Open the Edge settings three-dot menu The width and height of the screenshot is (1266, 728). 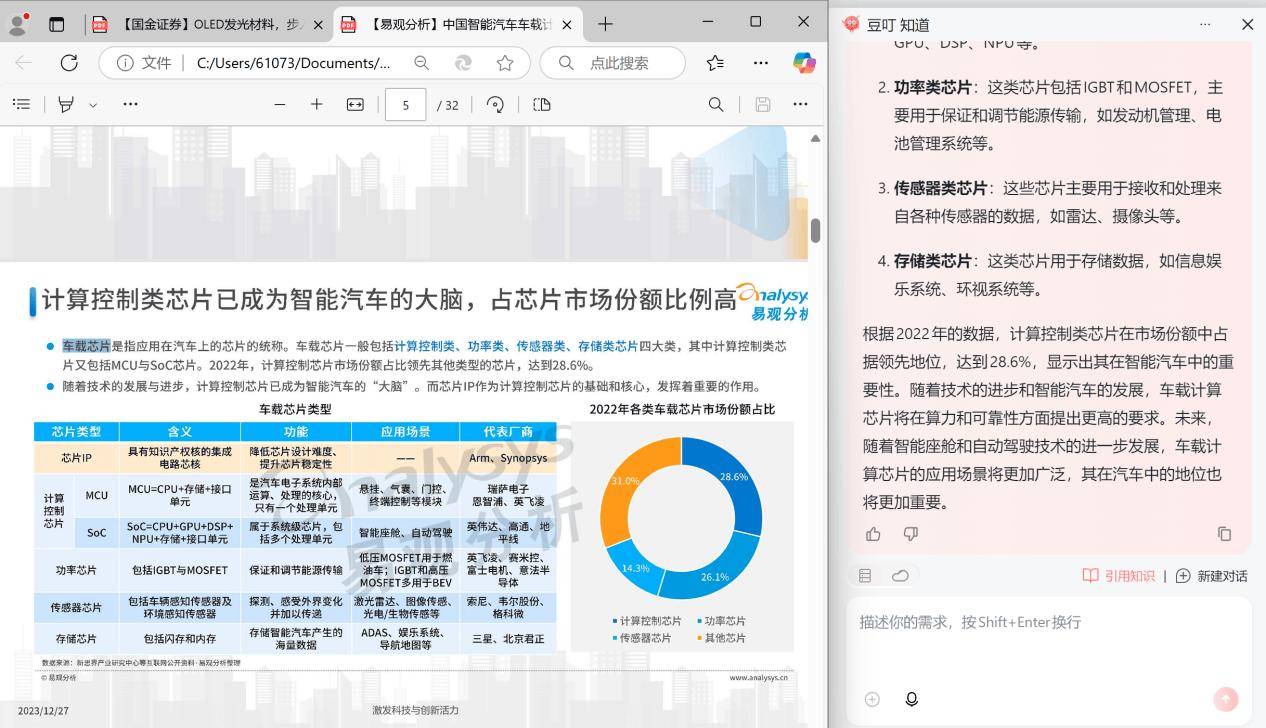tap(760, 63)
